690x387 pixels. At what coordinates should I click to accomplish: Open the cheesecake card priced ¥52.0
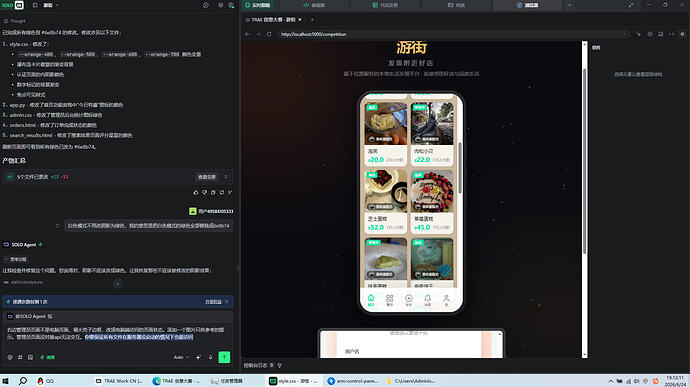pos(385,202)
